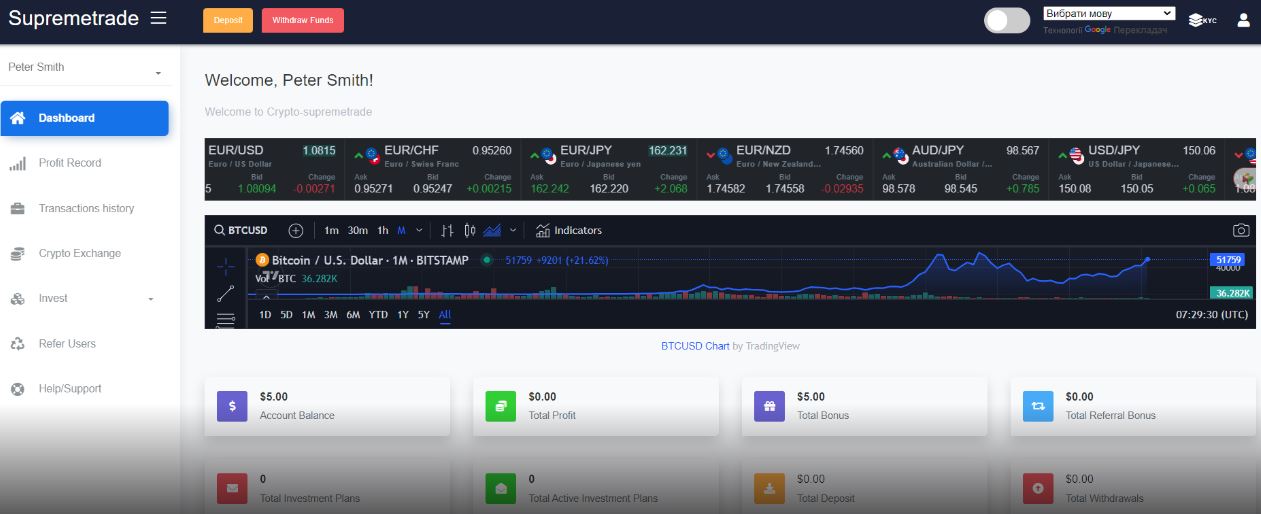
Task: Select the trend line drawing tool
Action: (225, 294)
